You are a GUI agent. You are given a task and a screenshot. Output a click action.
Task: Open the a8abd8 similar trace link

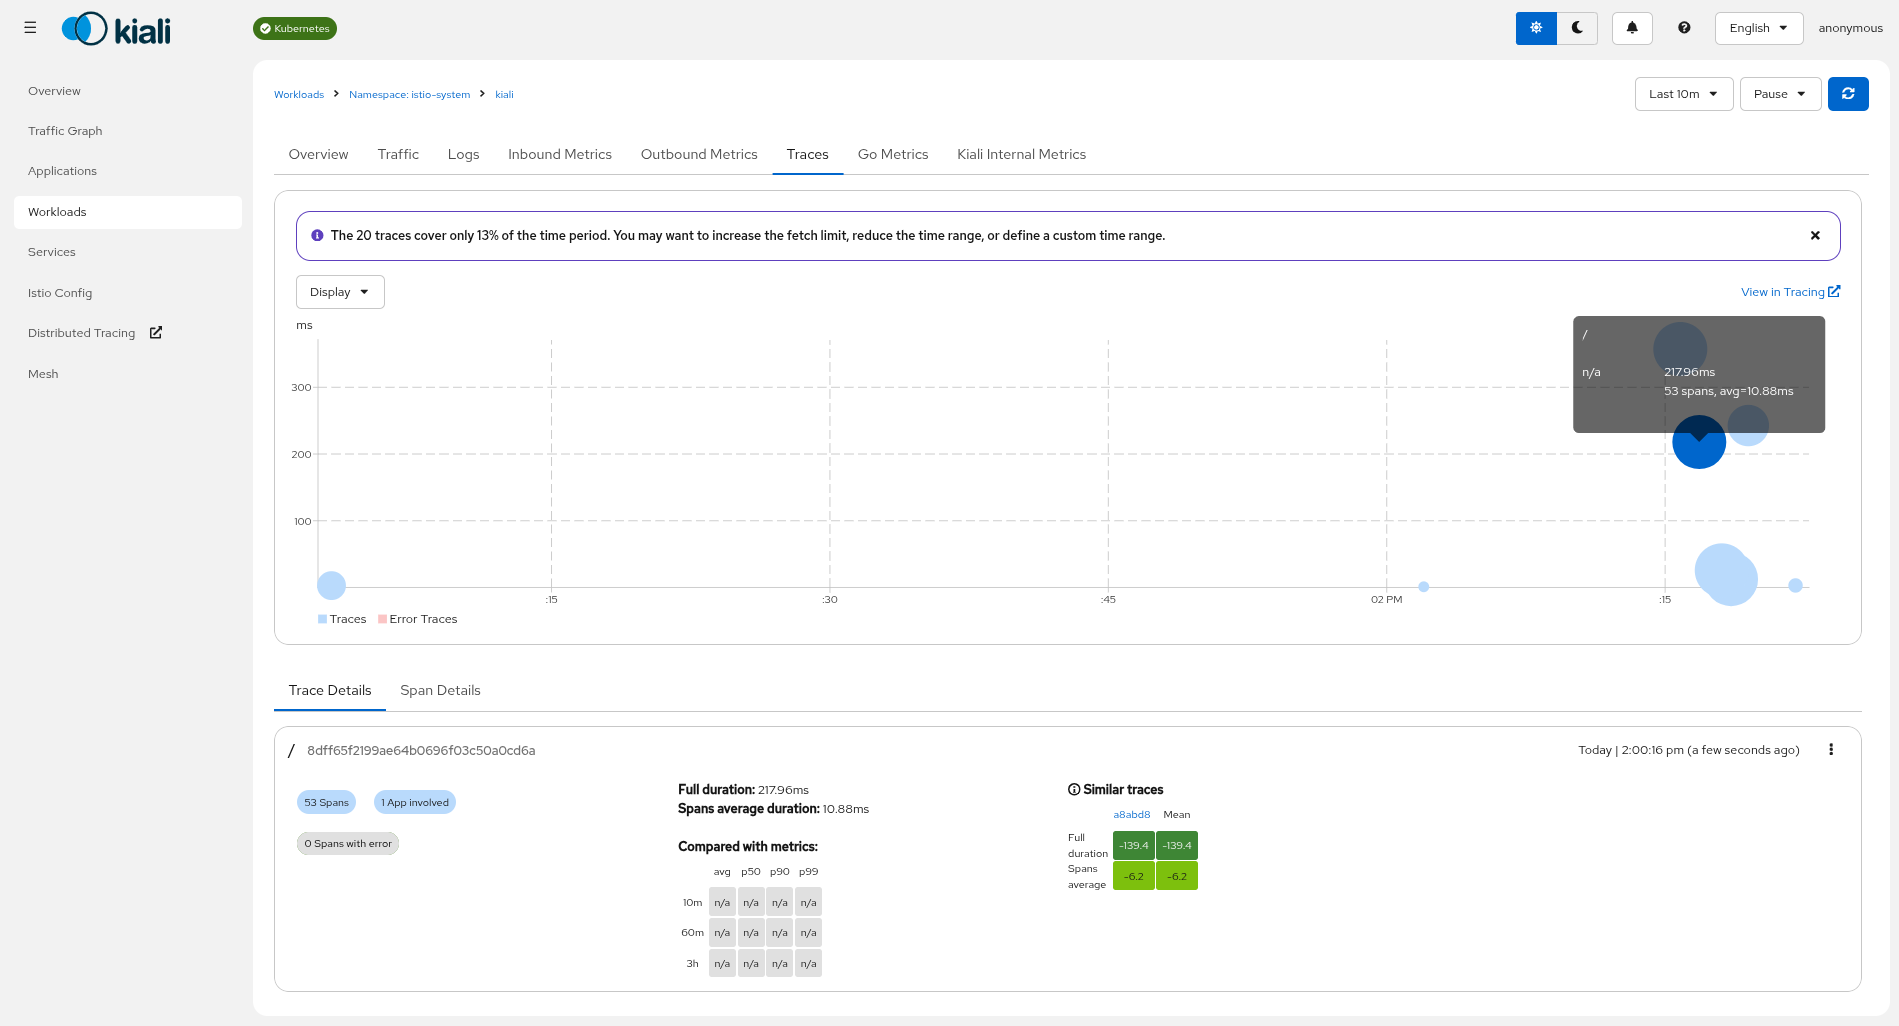[1131, 815]
